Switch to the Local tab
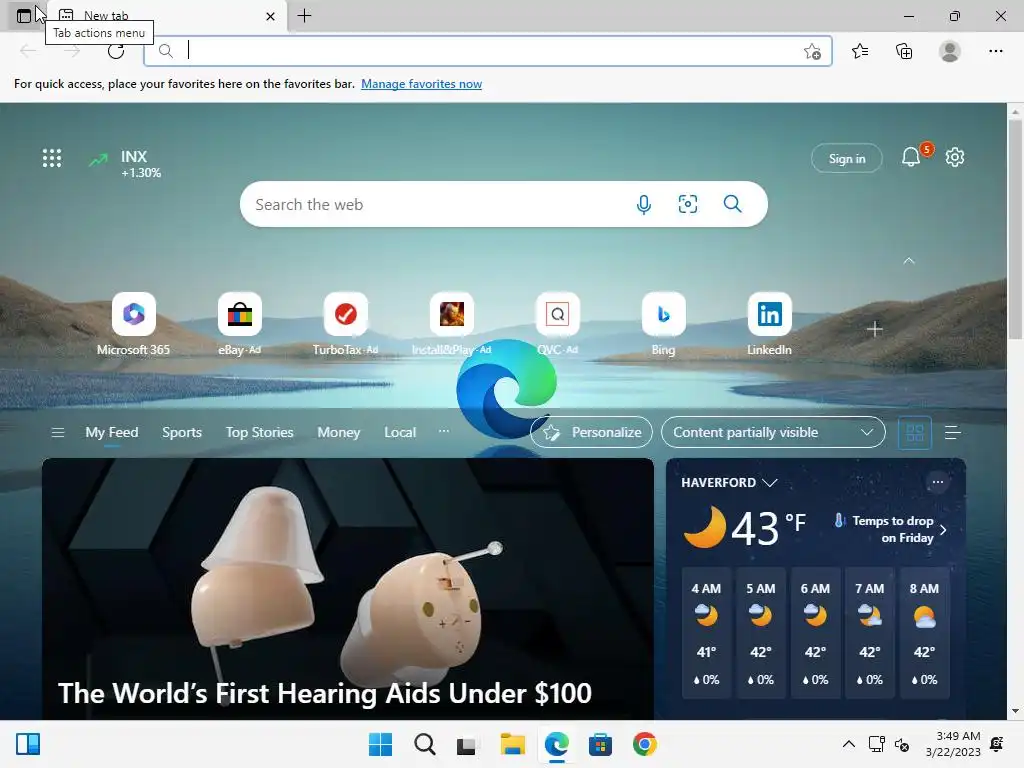 click(400, 432)
